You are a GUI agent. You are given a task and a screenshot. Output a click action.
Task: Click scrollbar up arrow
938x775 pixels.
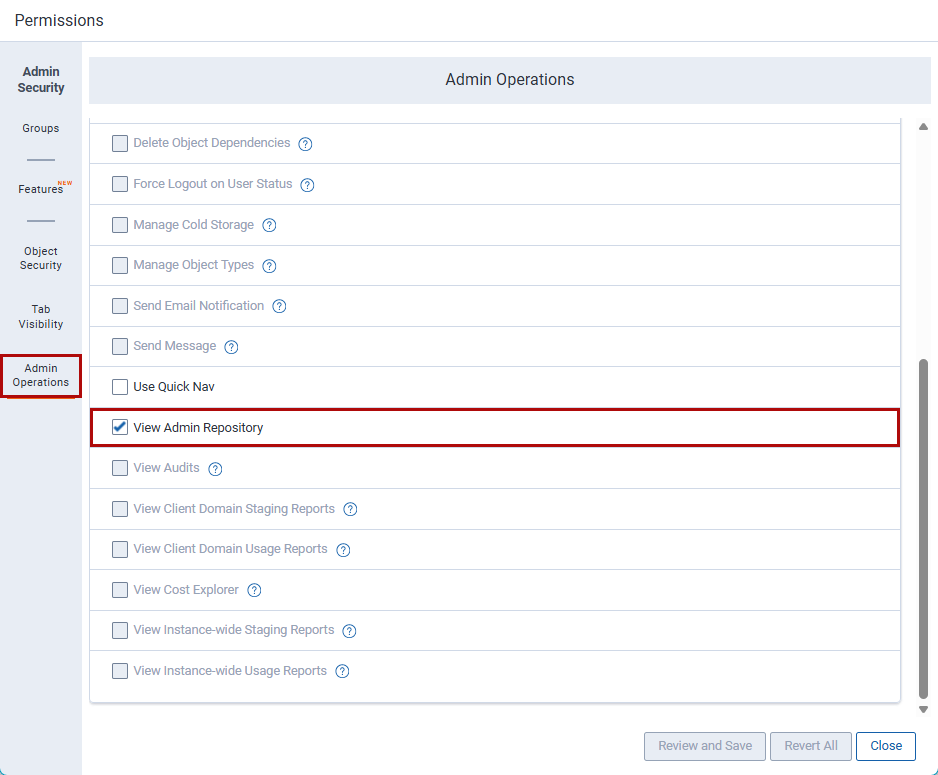pos(924,127)
